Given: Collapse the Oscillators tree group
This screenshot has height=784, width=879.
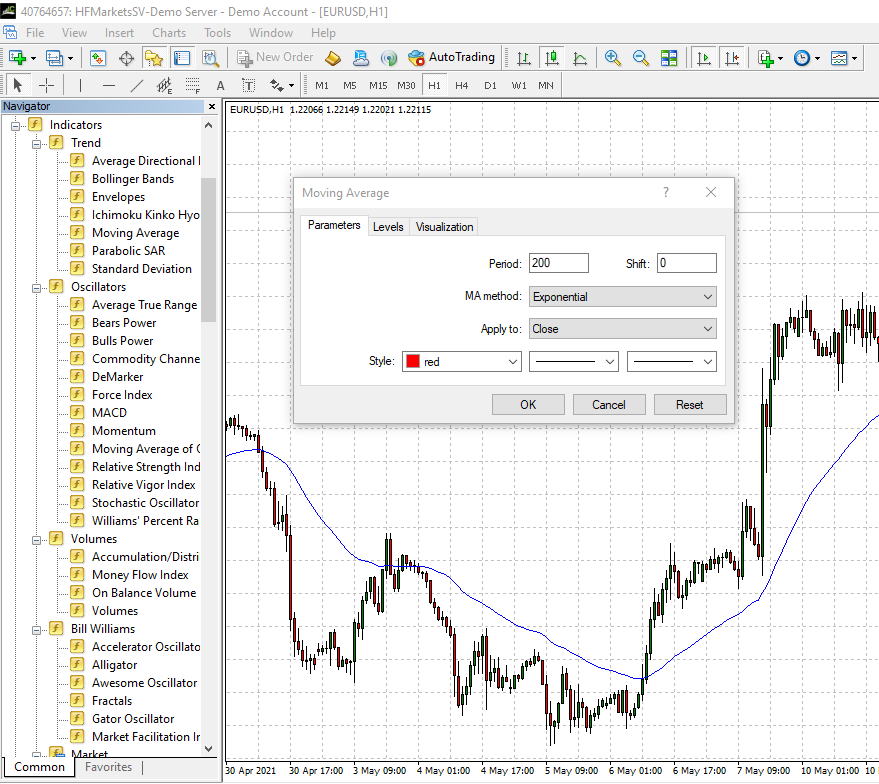Looking at the screenshot, I should click(37, 287).
